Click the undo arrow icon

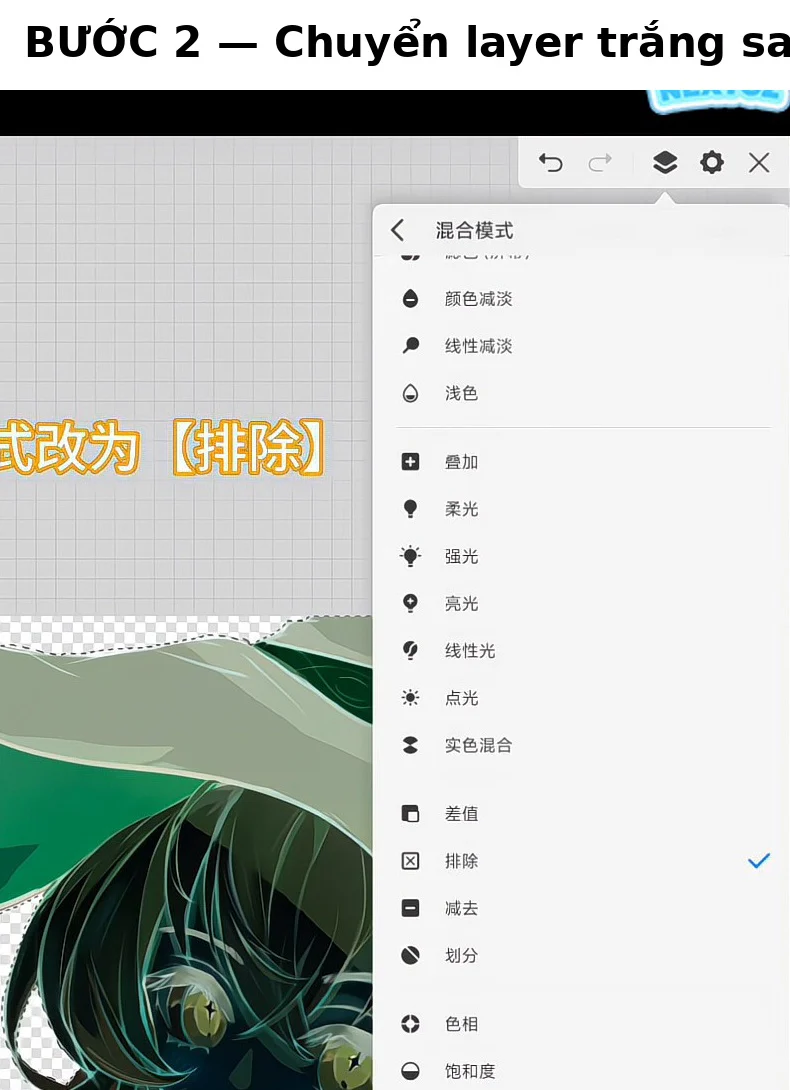click(551, 163)
